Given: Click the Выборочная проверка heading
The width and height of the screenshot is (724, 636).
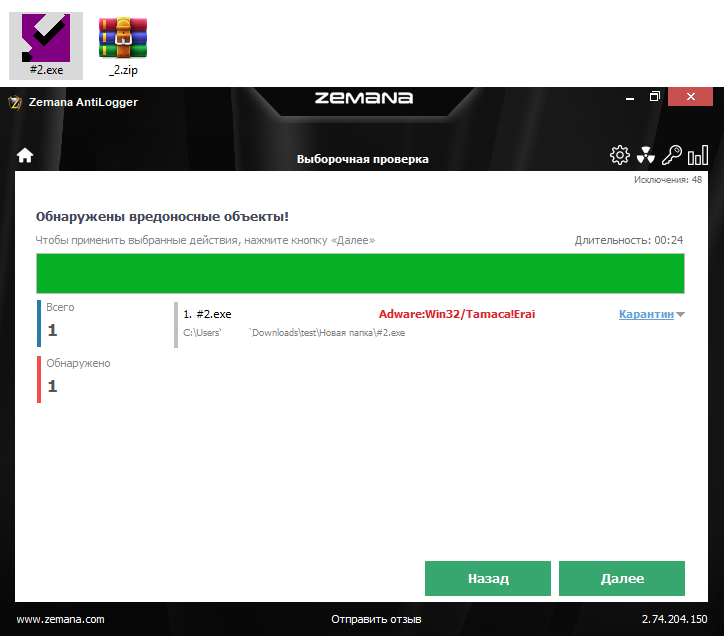Looking at the screenshot, I should [362, 159].
